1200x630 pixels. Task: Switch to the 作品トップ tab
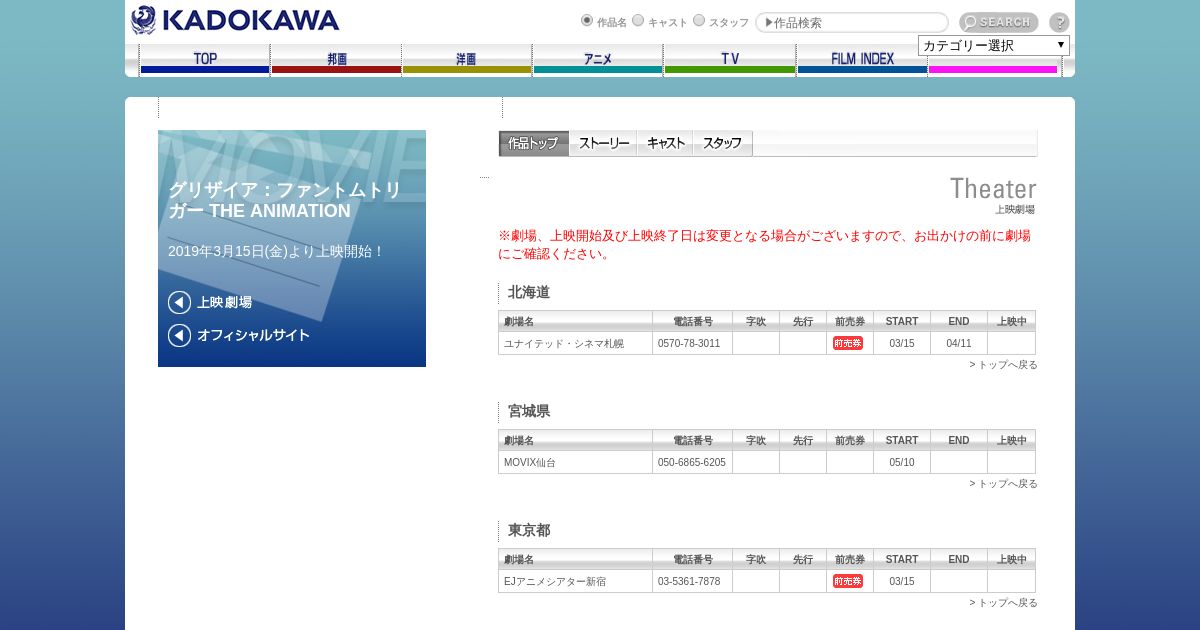[534, 143]
